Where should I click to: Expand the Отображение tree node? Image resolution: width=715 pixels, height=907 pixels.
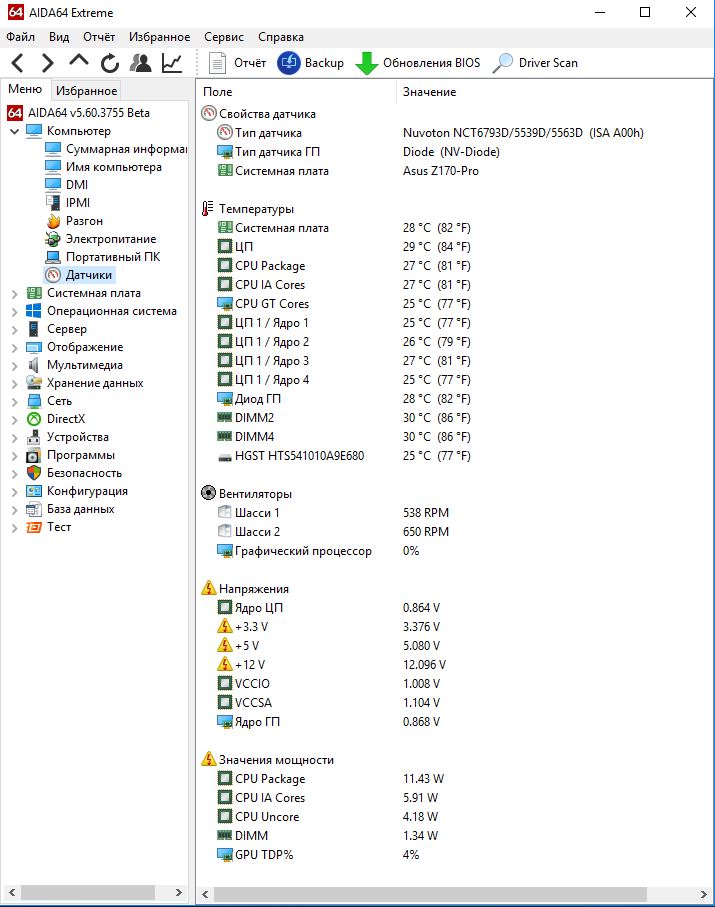point(15,348)
